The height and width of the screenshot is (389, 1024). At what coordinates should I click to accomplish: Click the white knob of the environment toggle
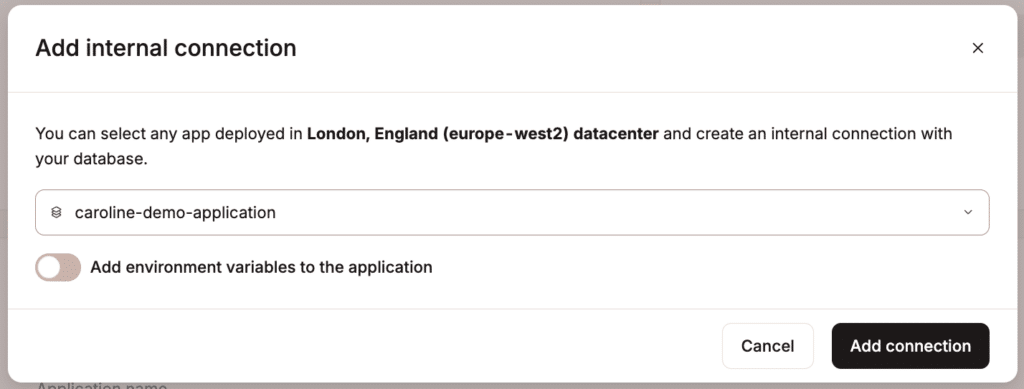pyautogui.click(x=49, y=267)
